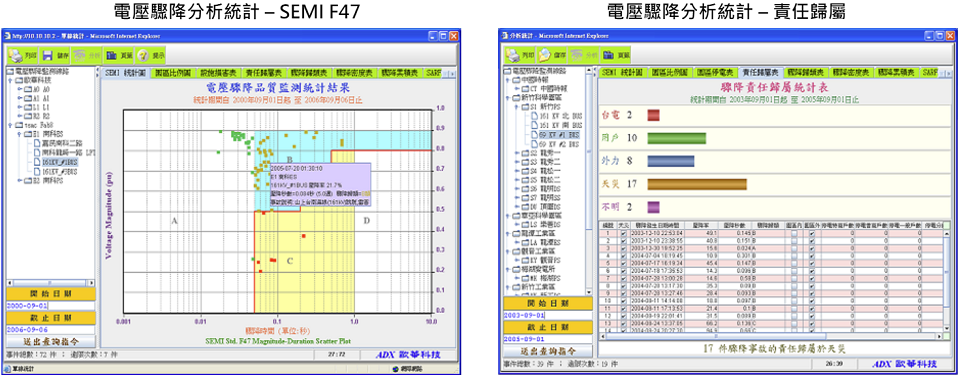The height and width of the screenshot is (377, 960).
Task: Click the envelope save icon in right window
Action: 544,56
